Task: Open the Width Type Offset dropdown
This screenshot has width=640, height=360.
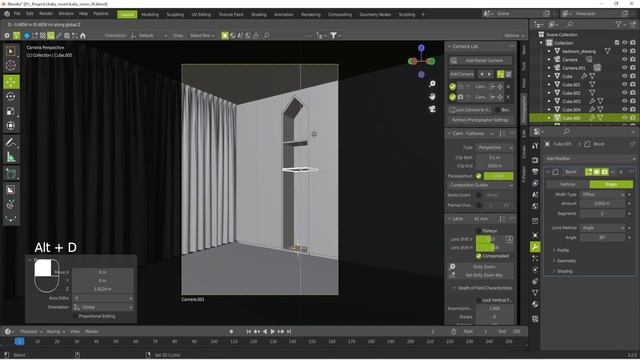Action: [602, 195]
